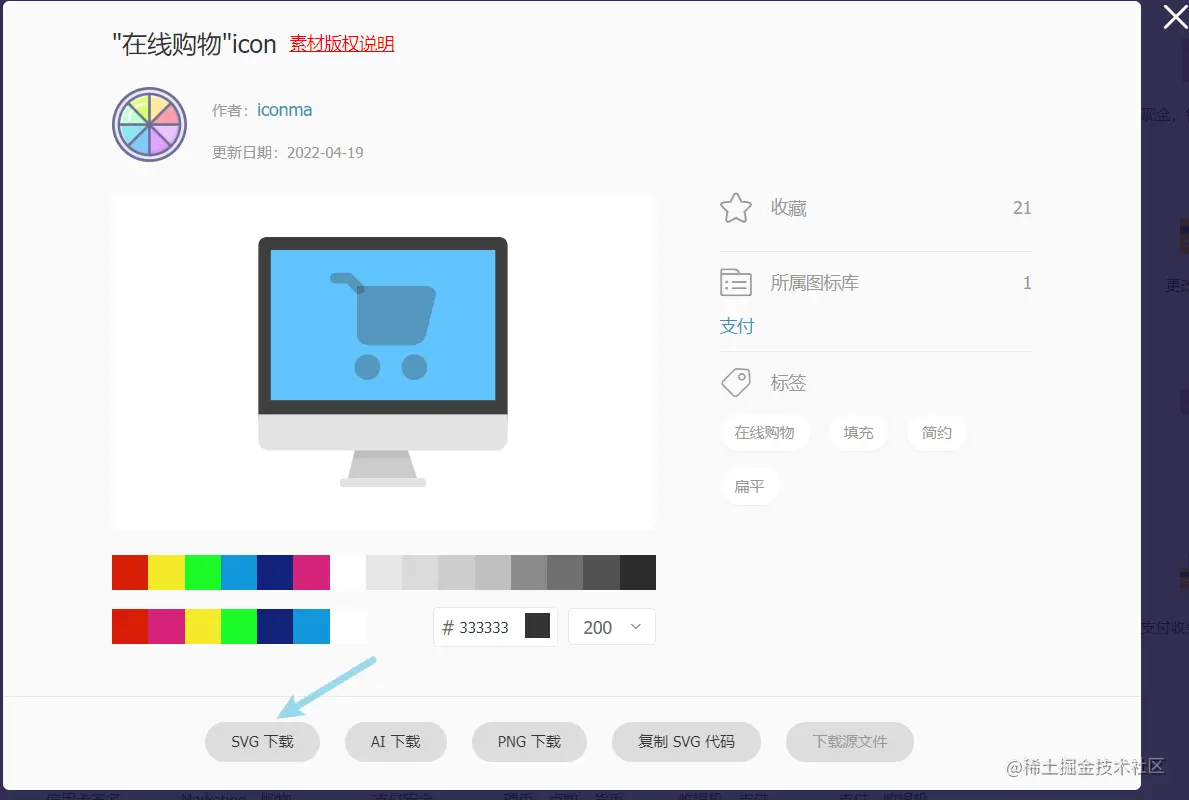
Task: Click the dark color preview square
Action: pyautogui.click(x=538, y=626)
